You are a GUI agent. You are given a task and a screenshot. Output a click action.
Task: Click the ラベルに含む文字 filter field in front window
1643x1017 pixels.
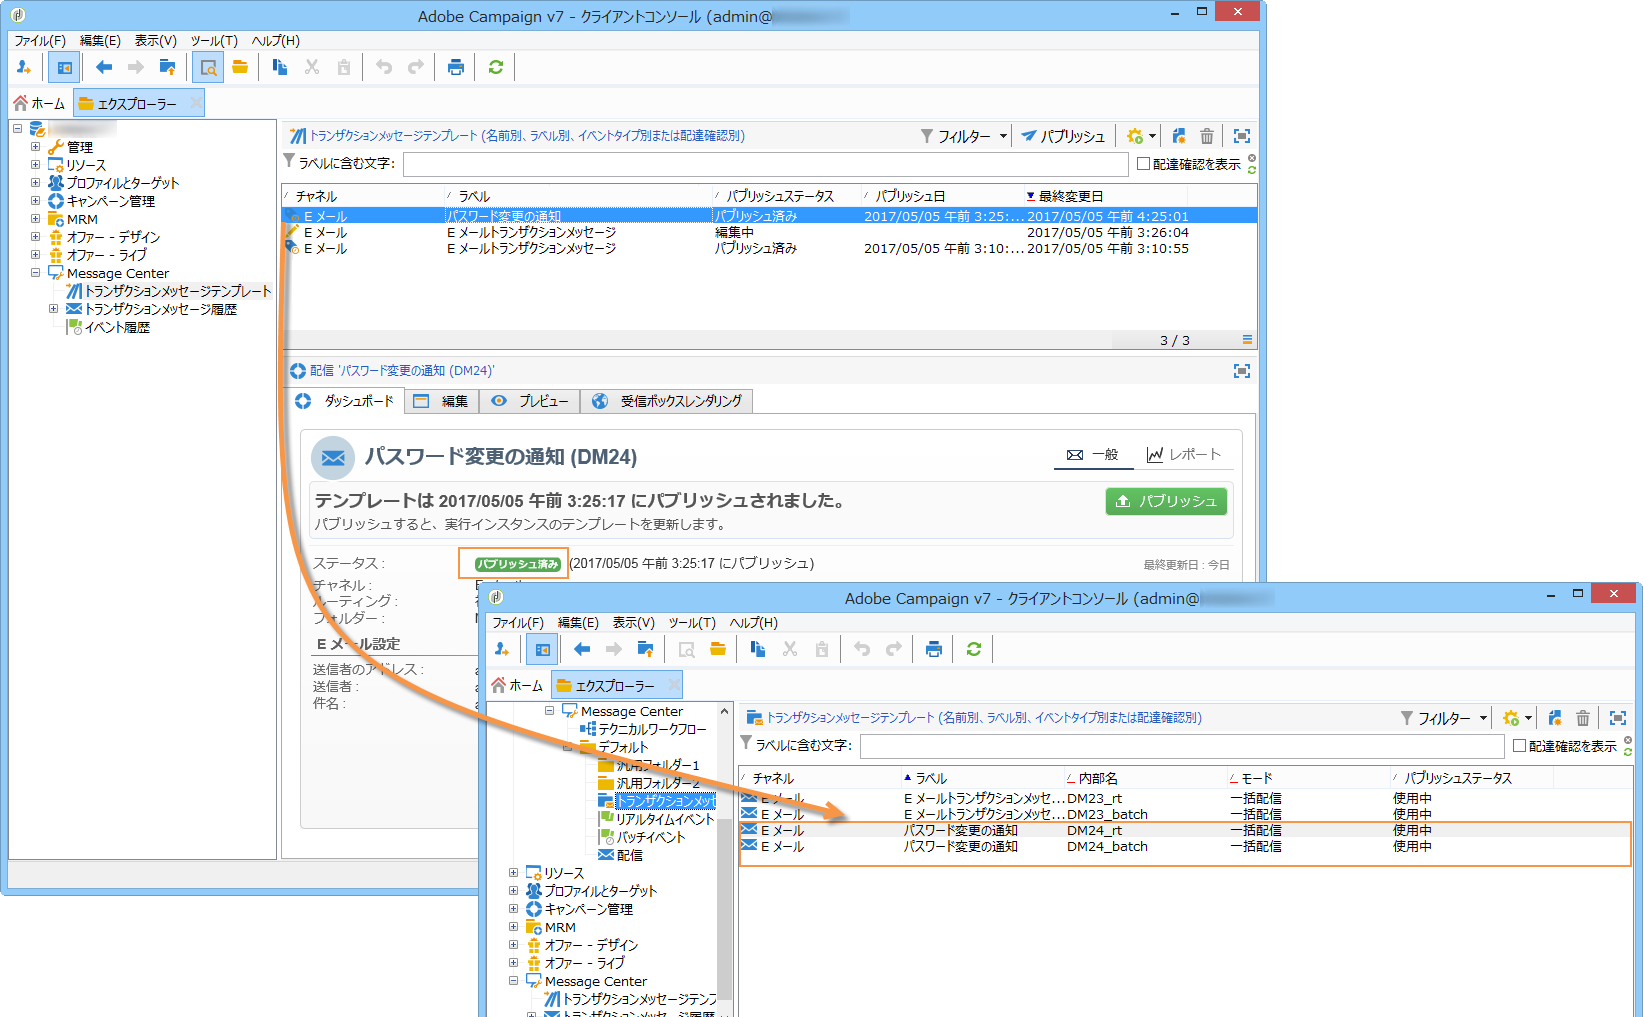[x=1182, y=746]
